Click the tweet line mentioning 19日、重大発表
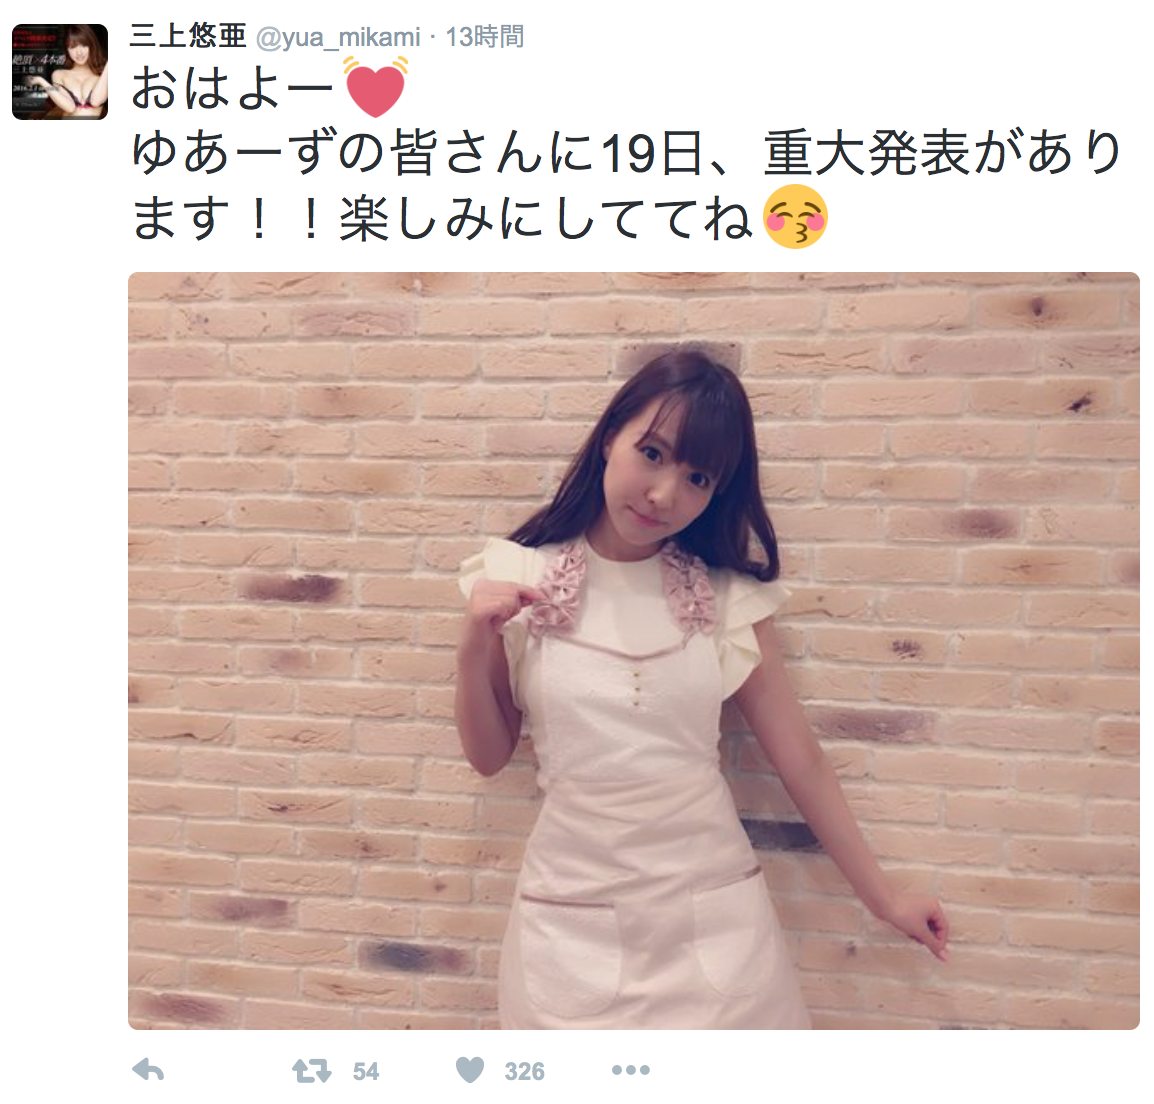 click(x=626, y=152)
